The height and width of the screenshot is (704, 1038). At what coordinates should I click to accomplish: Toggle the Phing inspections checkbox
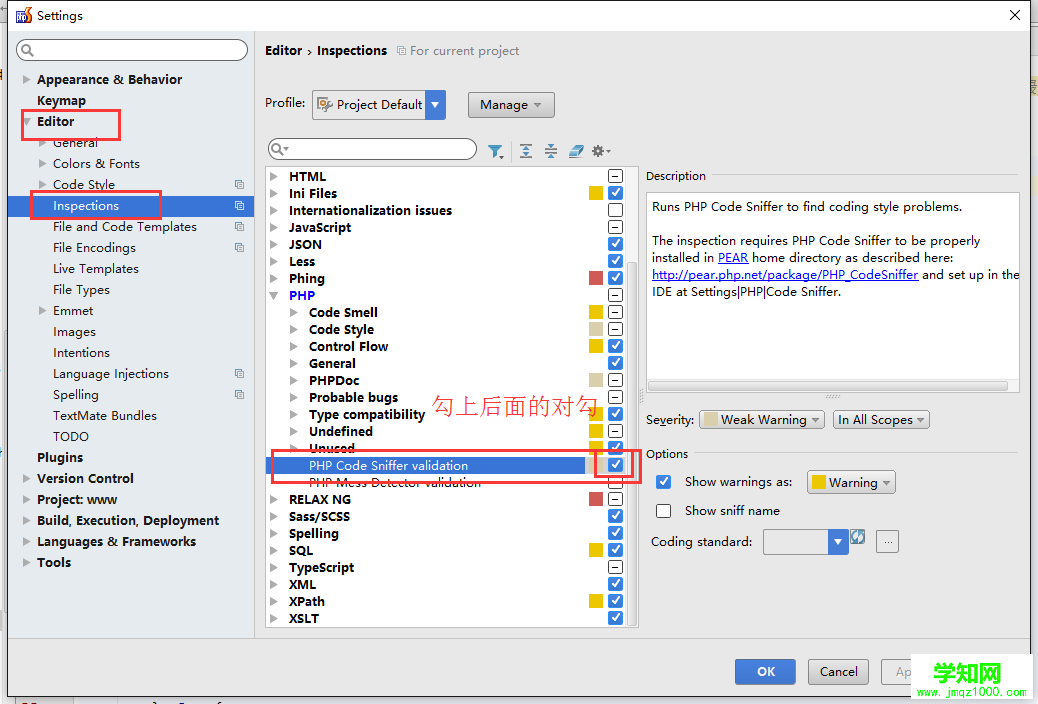[x=616, y=277]
